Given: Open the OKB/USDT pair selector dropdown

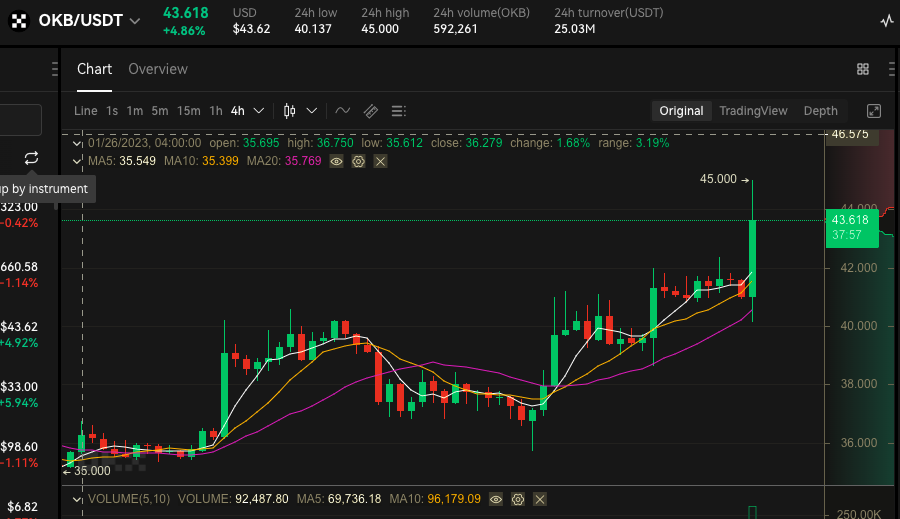Looking at the screenshot, I should point(135,21).
